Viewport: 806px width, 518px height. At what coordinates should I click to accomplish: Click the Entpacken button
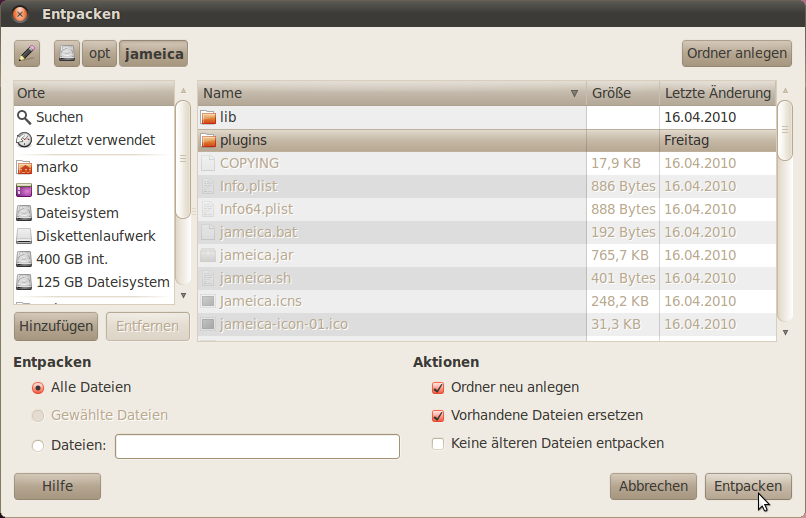click(748, 486)
